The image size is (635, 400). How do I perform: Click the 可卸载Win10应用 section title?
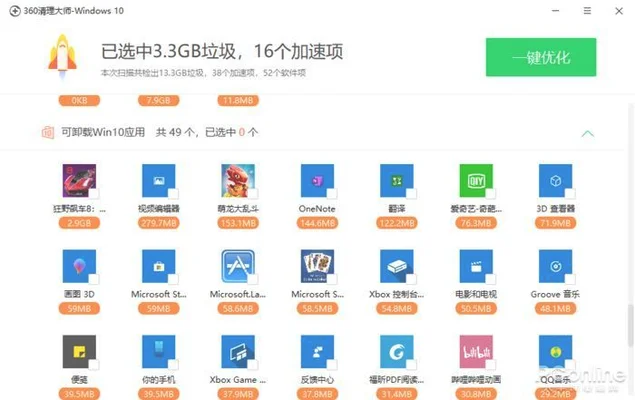pyautogui.click(x=103, y=132)
